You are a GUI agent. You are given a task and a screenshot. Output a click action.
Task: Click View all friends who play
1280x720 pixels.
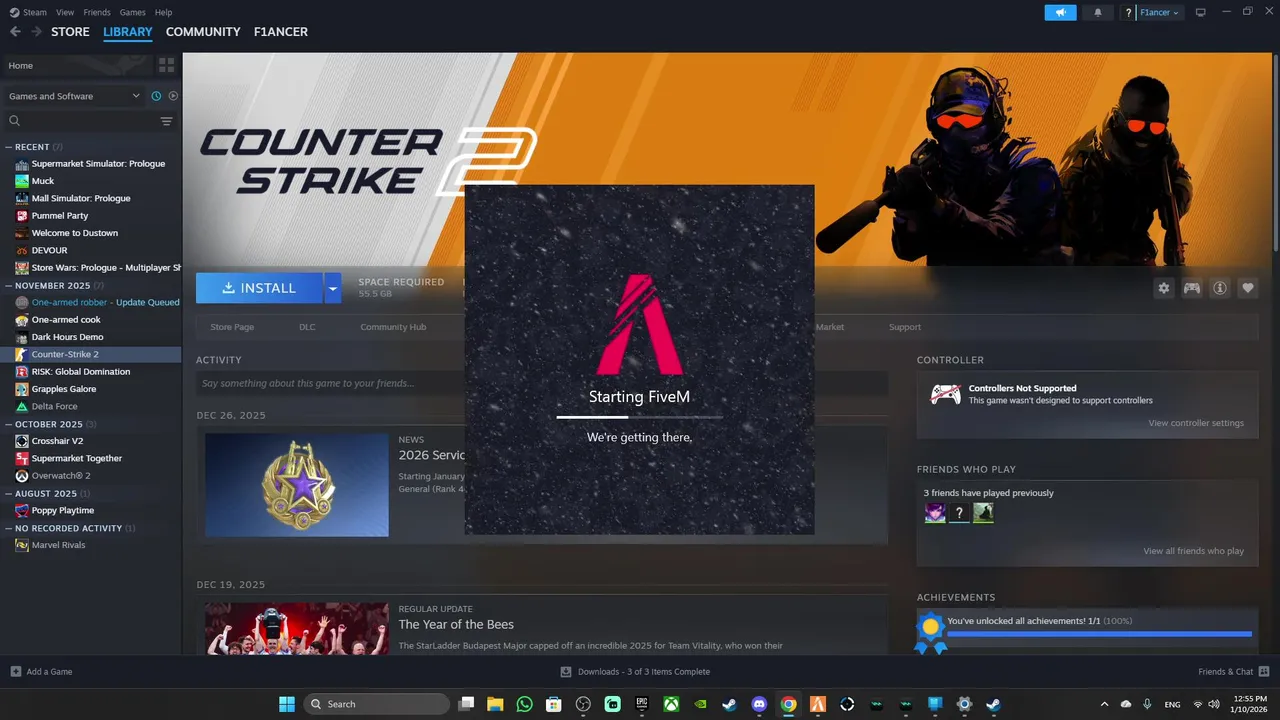[1194, 551]
